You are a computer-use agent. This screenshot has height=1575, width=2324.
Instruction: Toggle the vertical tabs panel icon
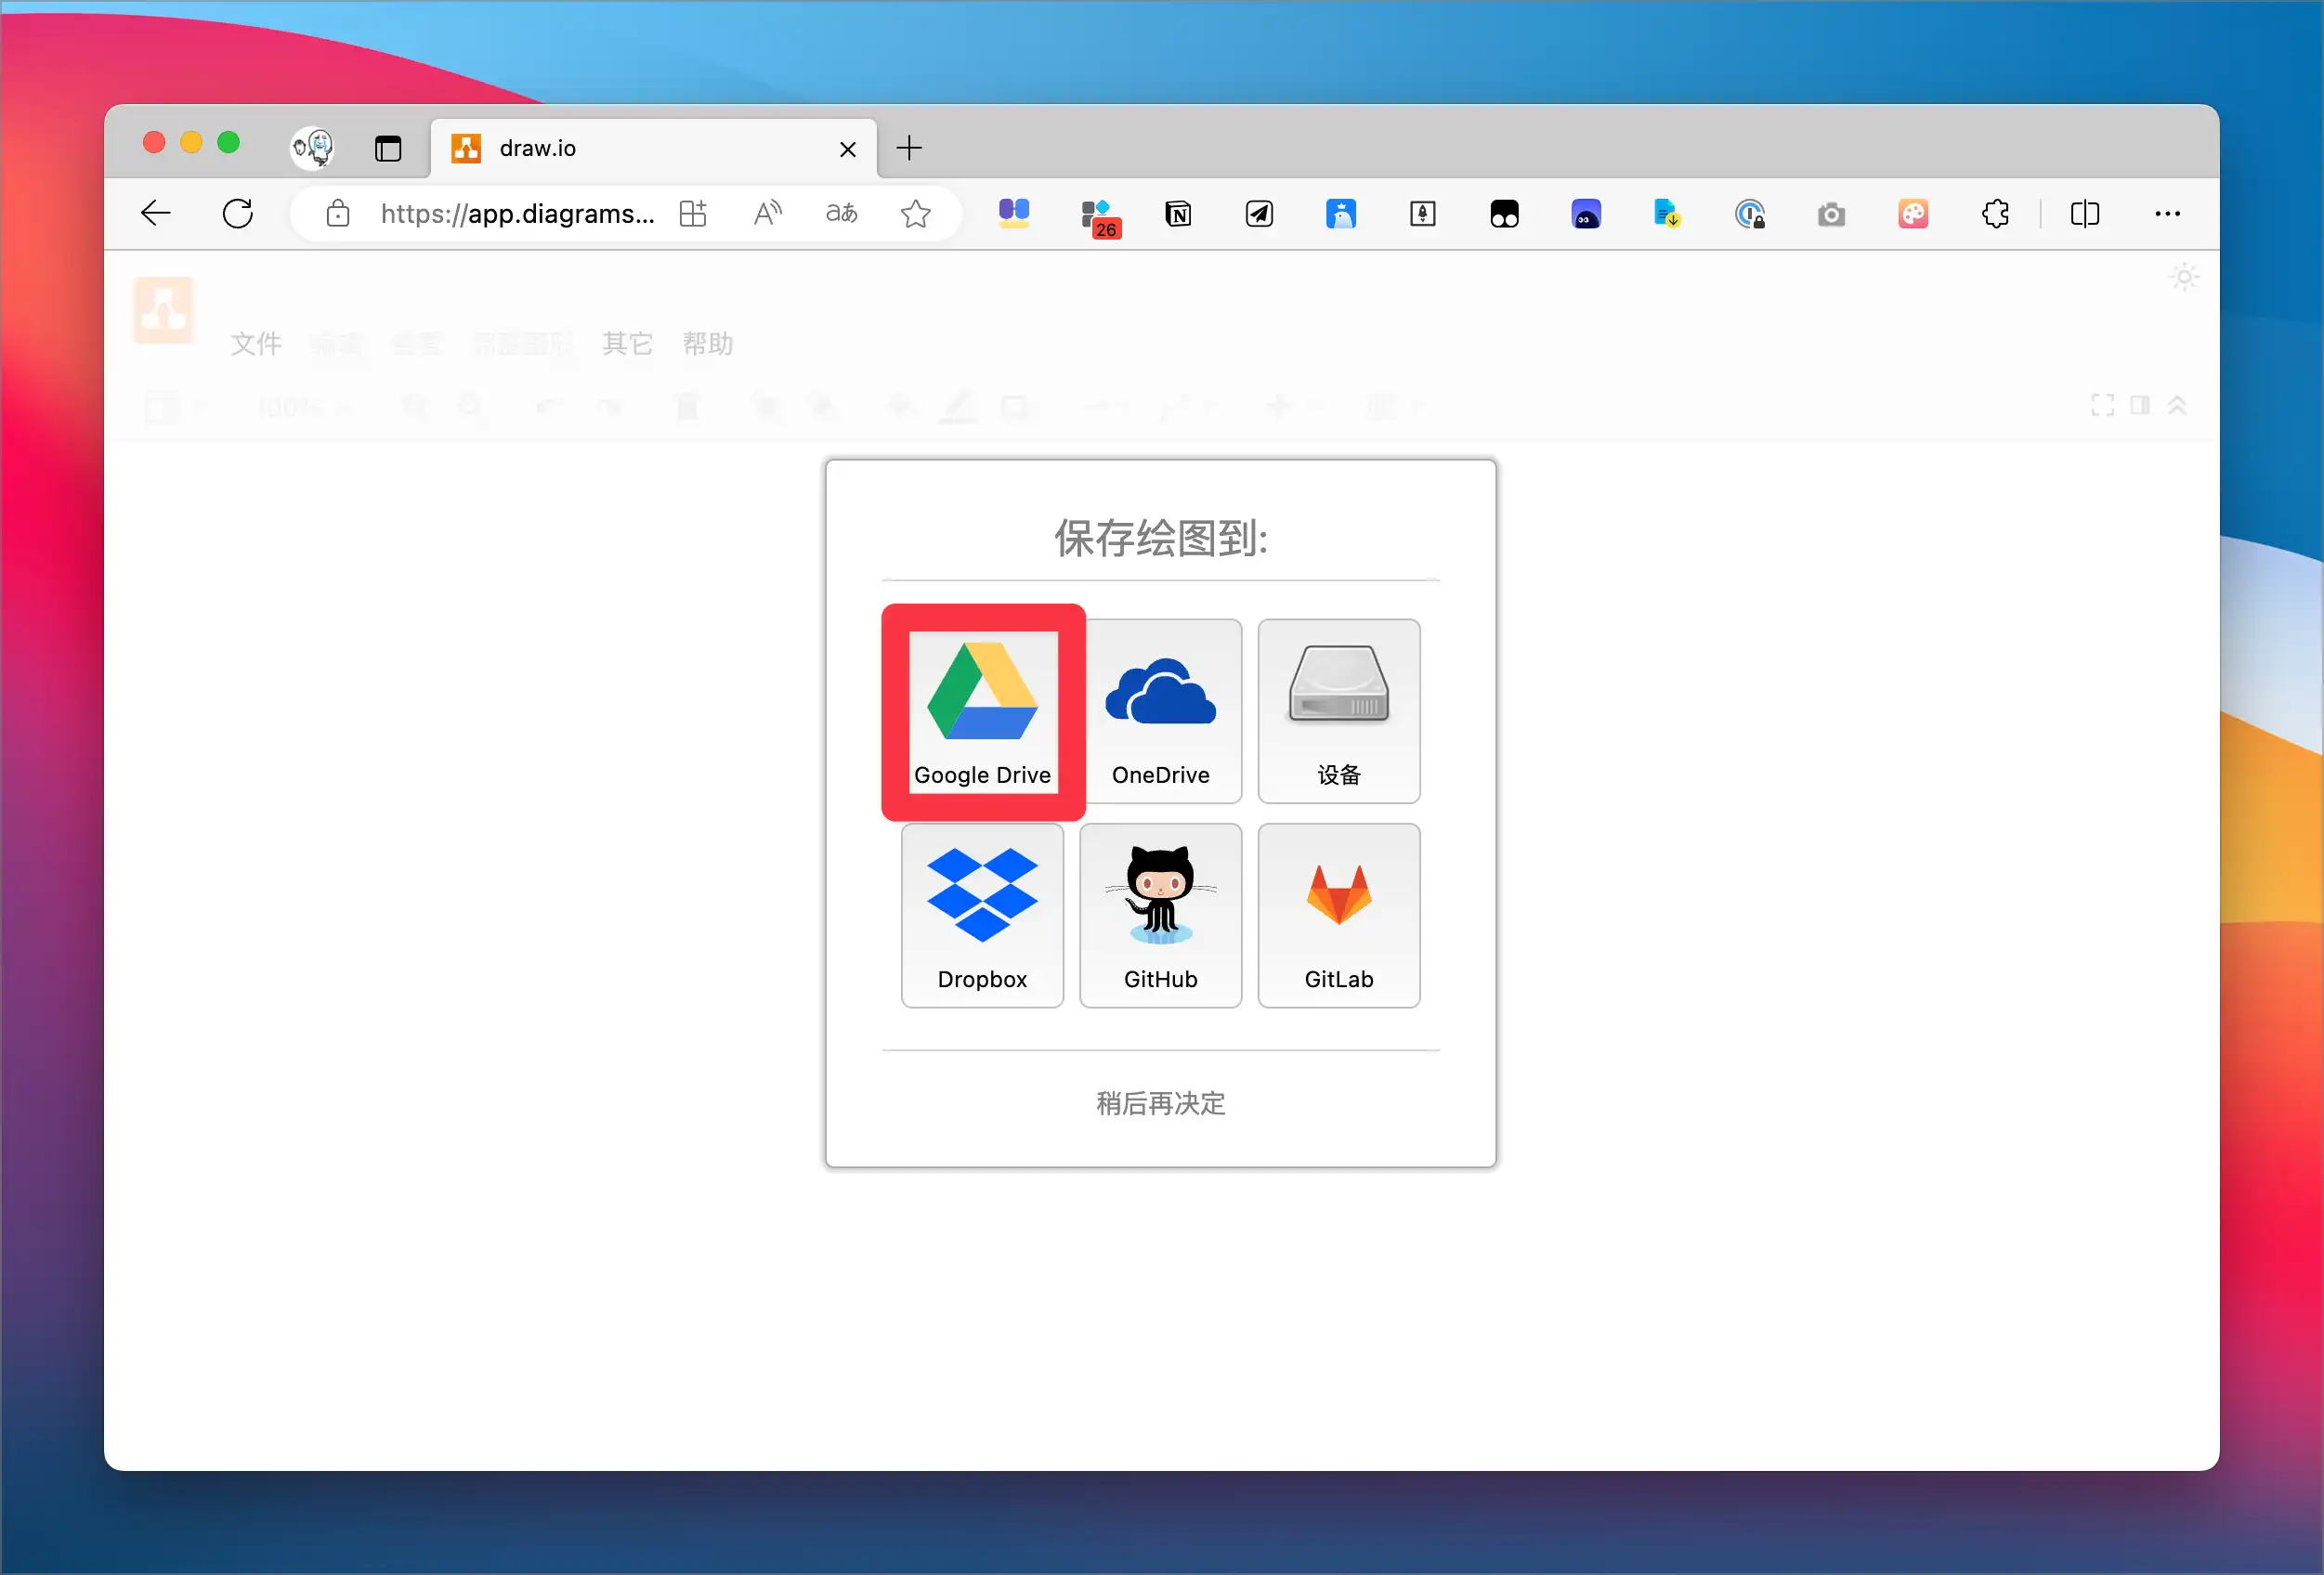pyautogui.click(x=388, y=148)
